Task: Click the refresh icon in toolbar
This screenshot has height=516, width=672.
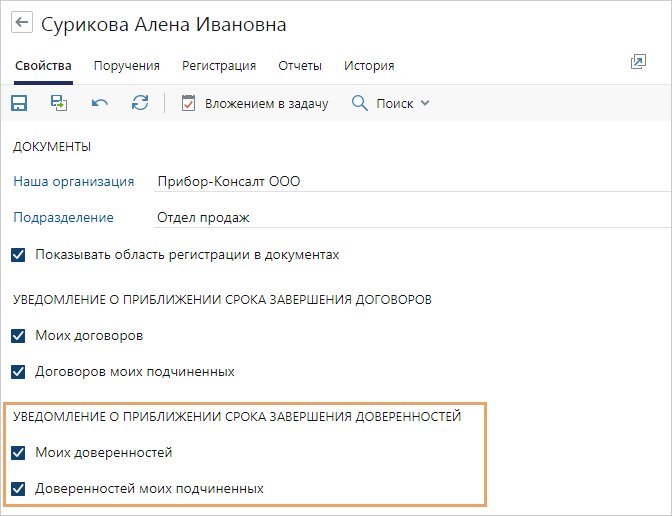Action: 140,103
